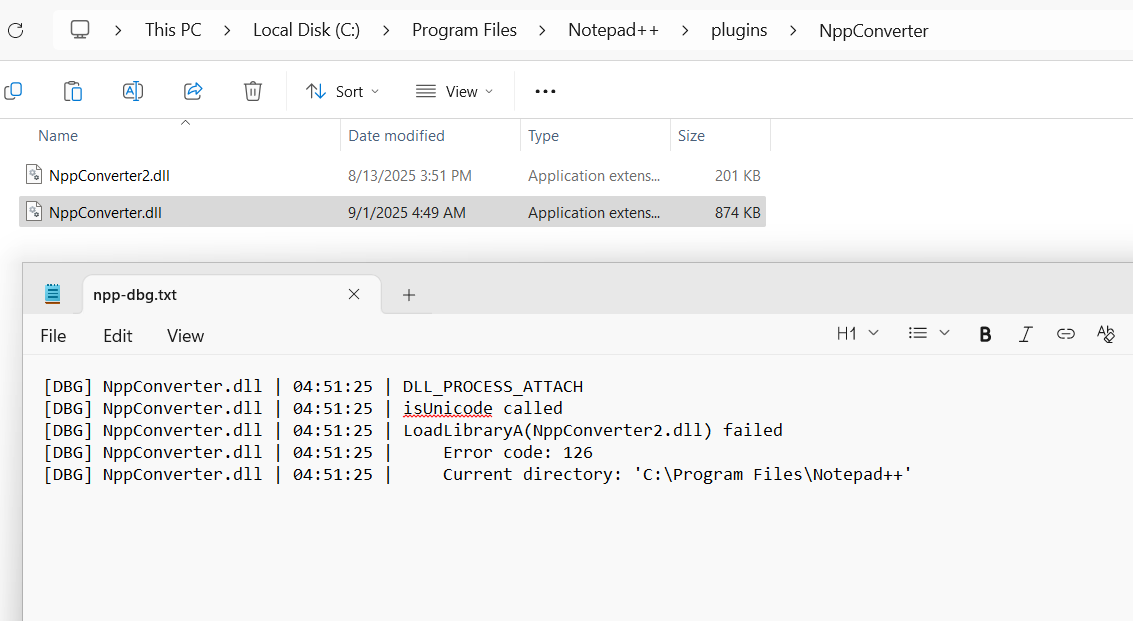Open the H1 heading style dropdown

pyautogui.click(x=858, y=333)
